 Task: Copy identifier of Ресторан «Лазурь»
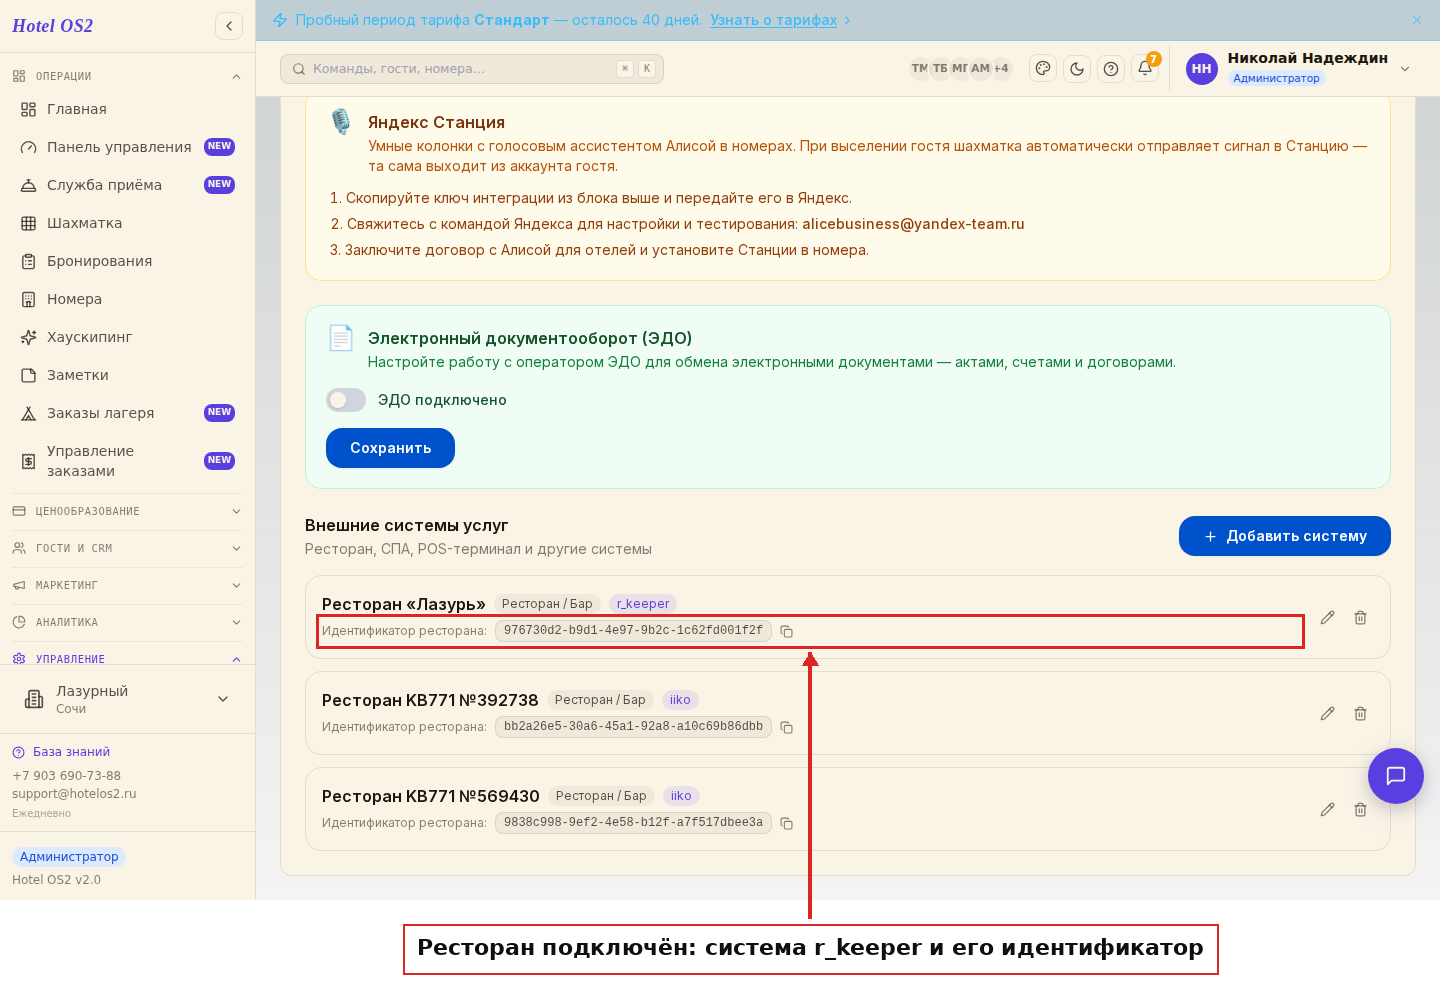tap(787, 632)
